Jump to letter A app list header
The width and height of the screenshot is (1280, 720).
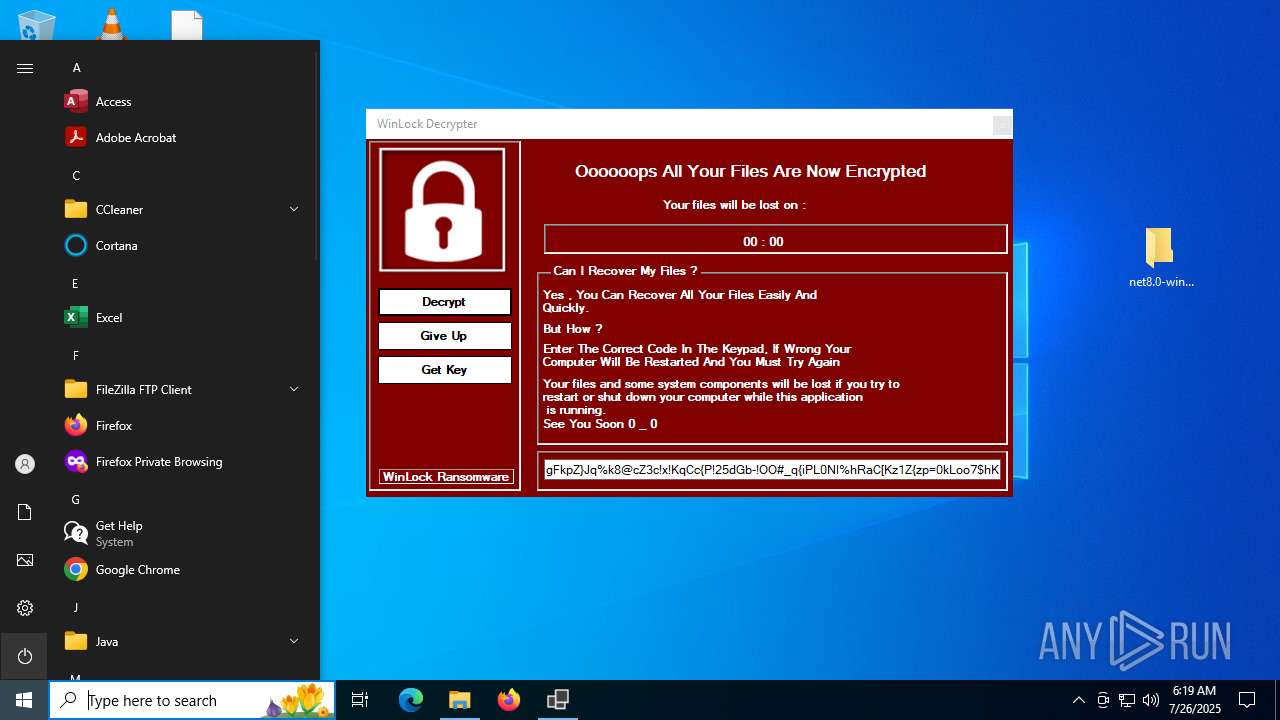tap(76, 68)
